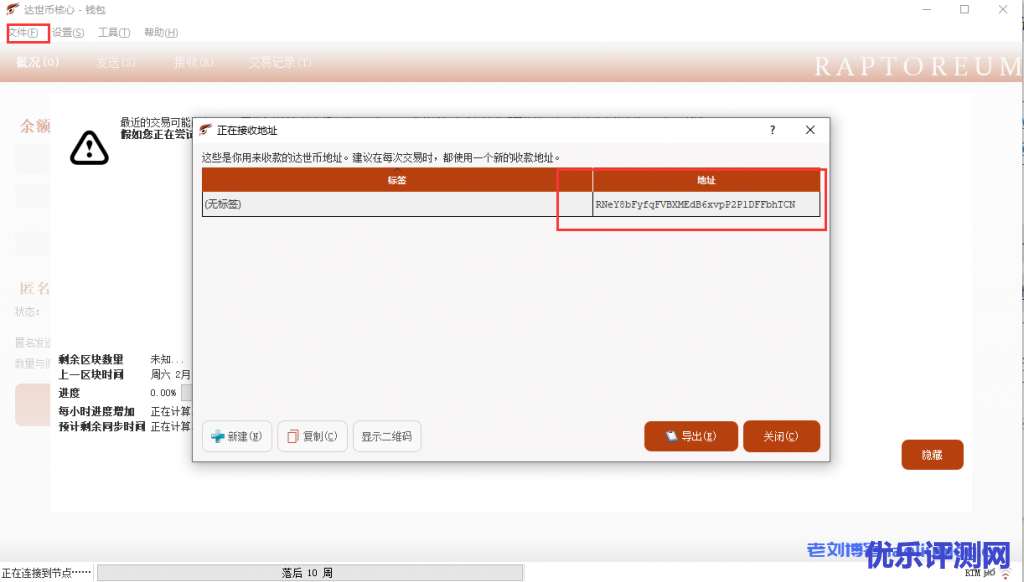
Task: Click the dialog help question mark
Action: (x=773, y=130)
